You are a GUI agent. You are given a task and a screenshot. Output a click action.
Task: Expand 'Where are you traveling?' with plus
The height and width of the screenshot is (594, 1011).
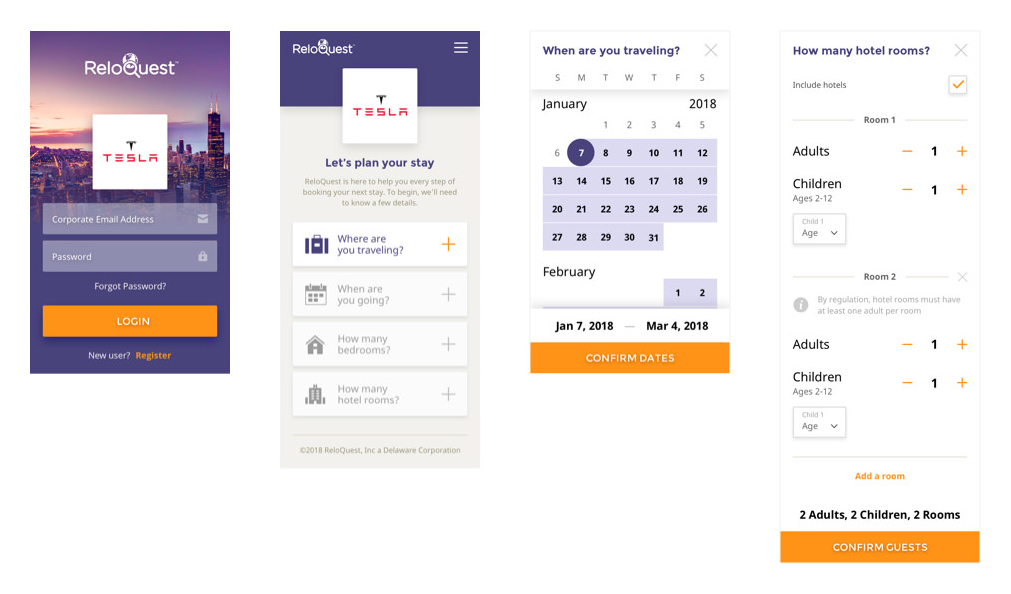[x=448, y=244]
